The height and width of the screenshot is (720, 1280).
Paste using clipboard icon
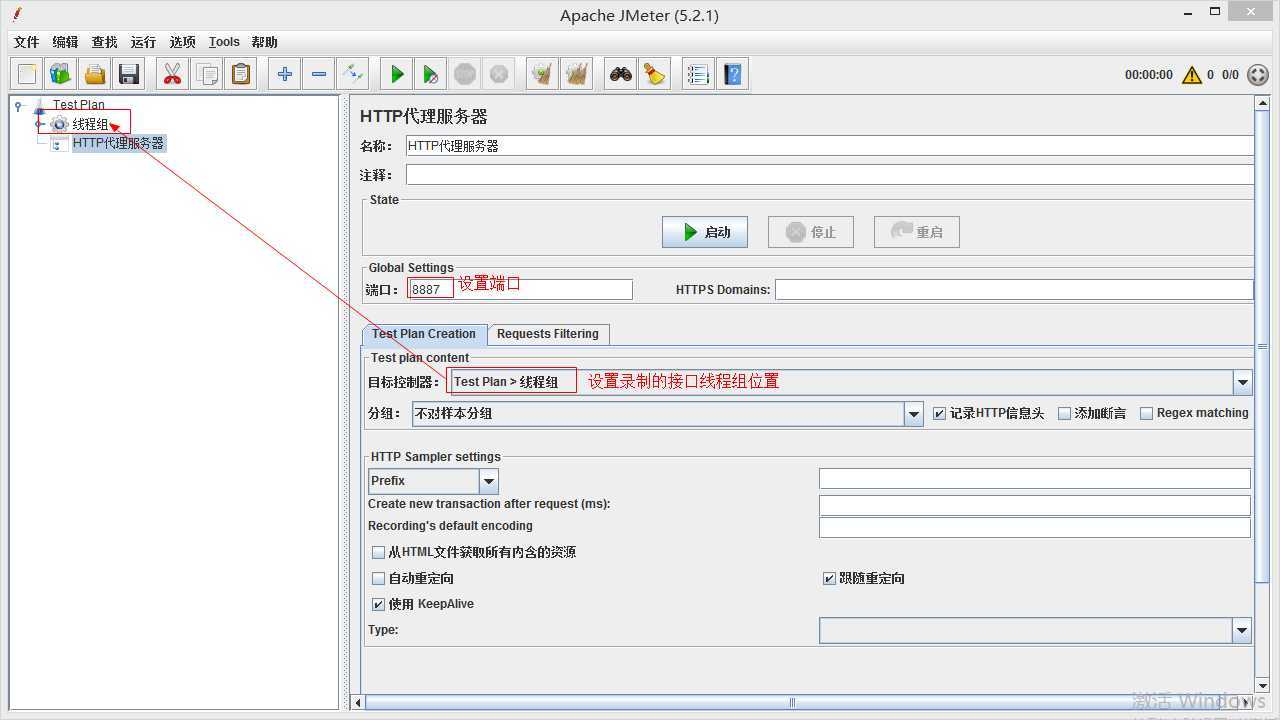click(241, 74)
